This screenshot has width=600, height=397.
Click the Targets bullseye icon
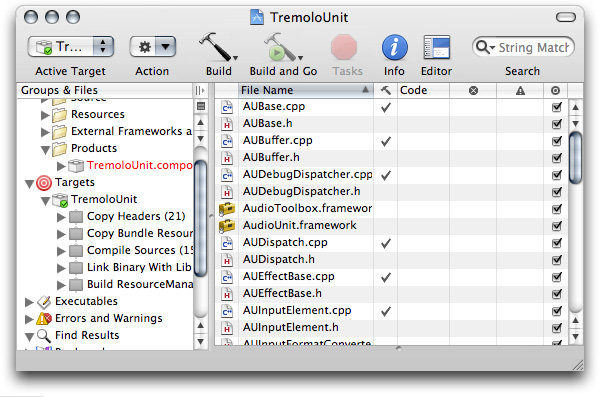44,183
